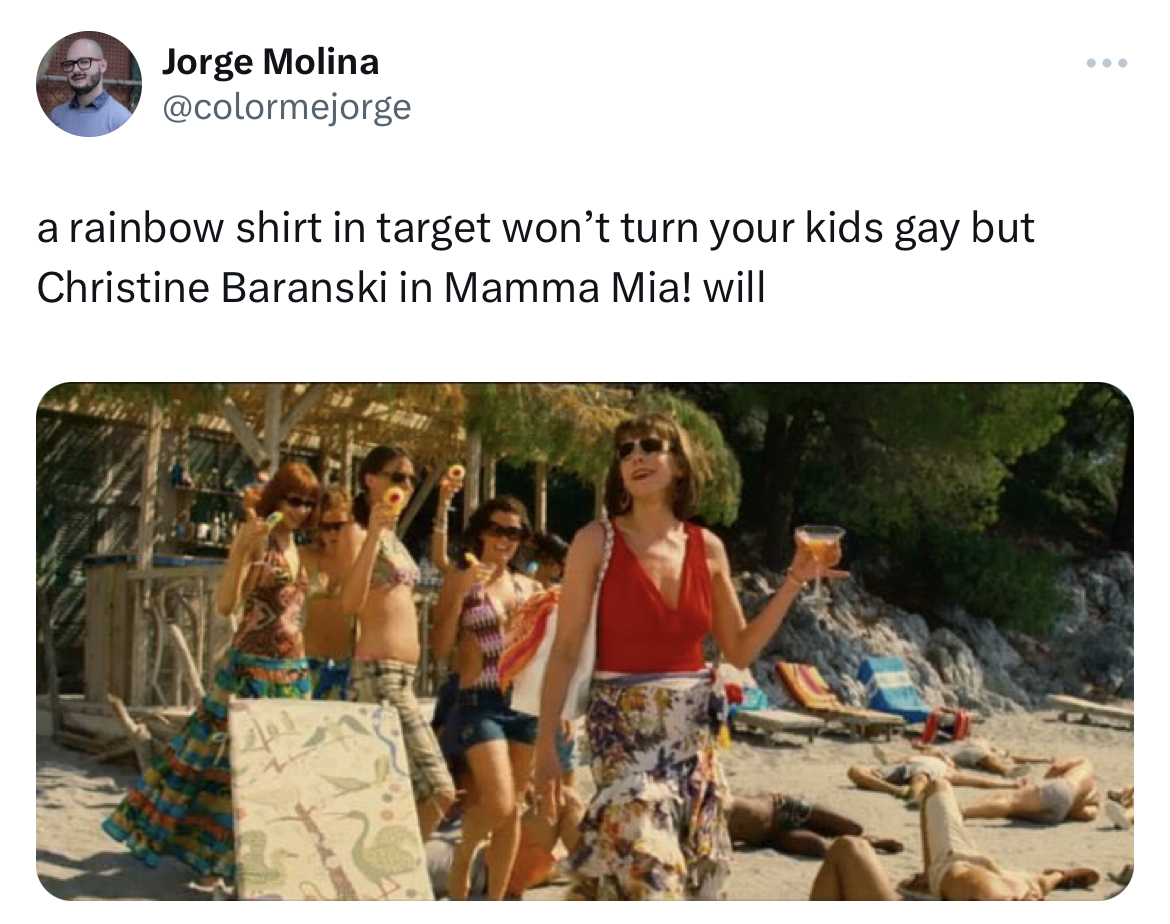
Task: Click the words "Christine Baranski" in the tweet
Action: [212, 287]
